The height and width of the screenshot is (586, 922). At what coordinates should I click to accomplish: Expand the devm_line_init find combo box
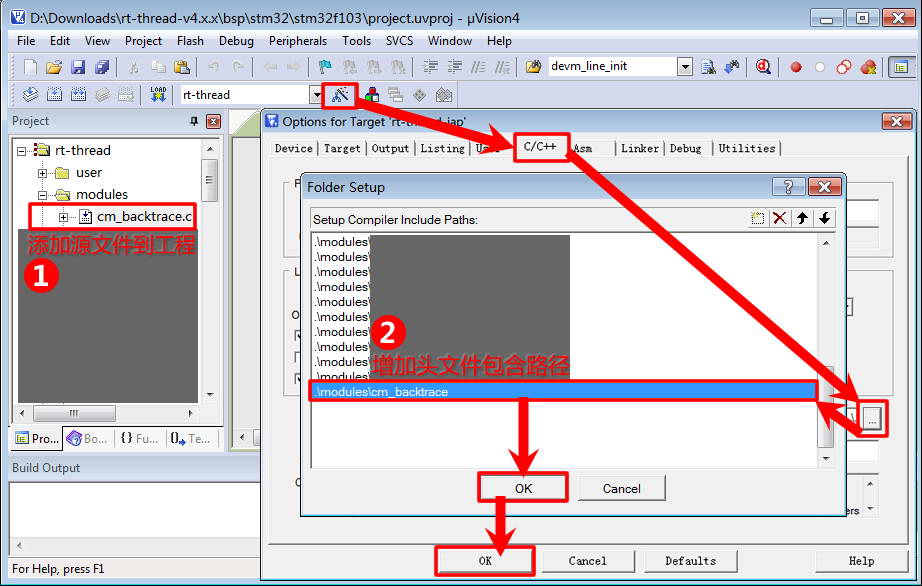685,67
